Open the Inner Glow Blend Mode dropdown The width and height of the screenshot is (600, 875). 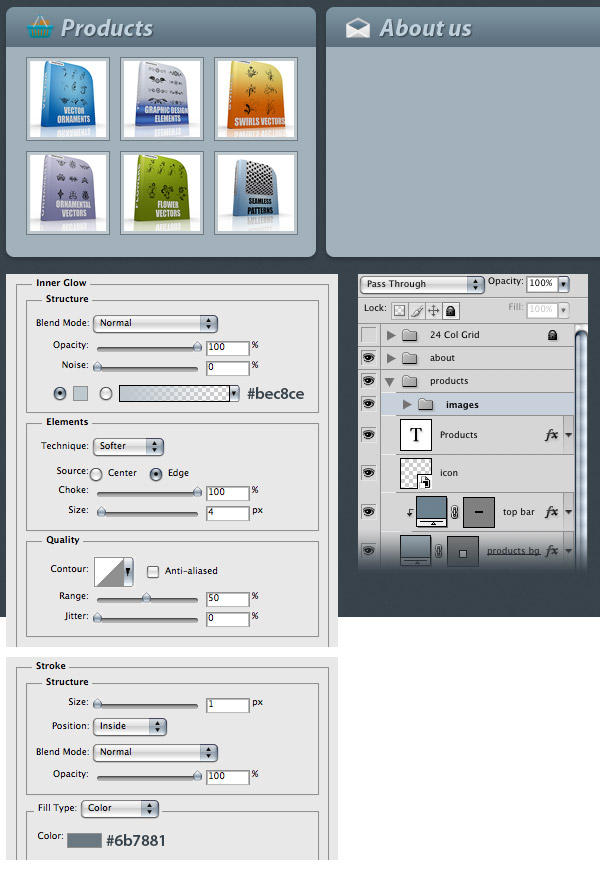[x=155, y=323]
